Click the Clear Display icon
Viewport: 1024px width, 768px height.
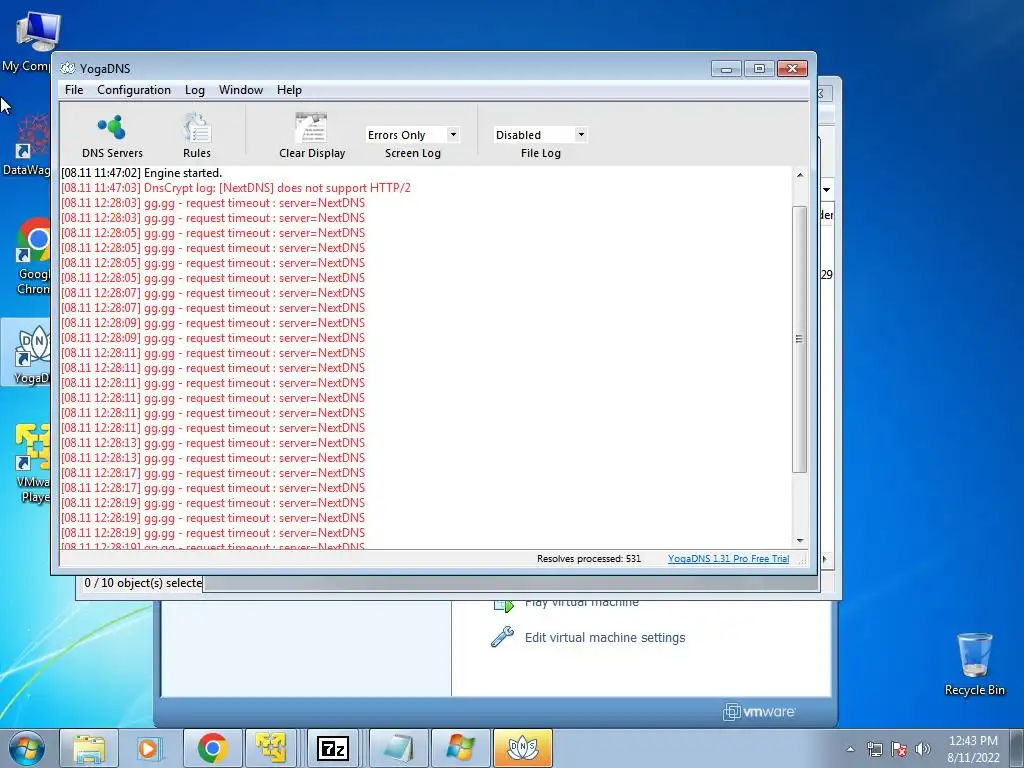pos(312,136)
